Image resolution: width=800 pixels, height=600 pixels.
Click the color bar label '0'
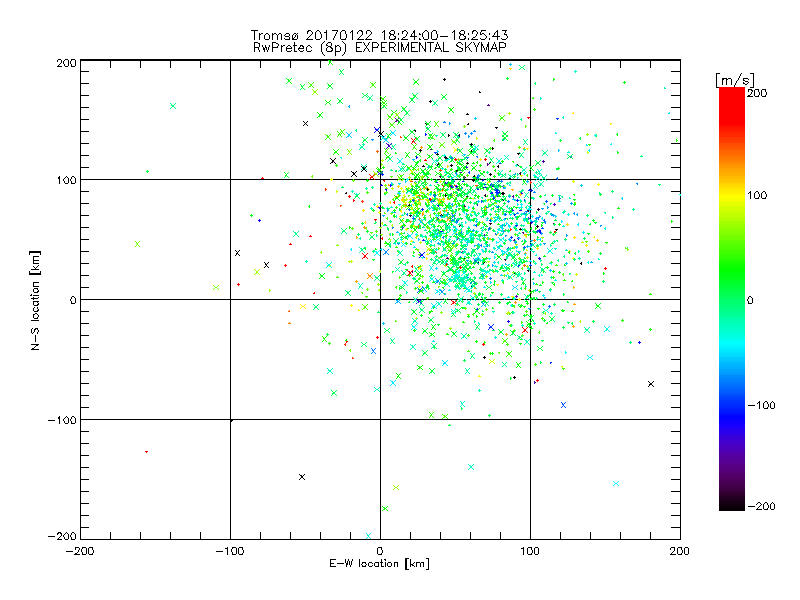pyautogui.click(x=749, y=300)
